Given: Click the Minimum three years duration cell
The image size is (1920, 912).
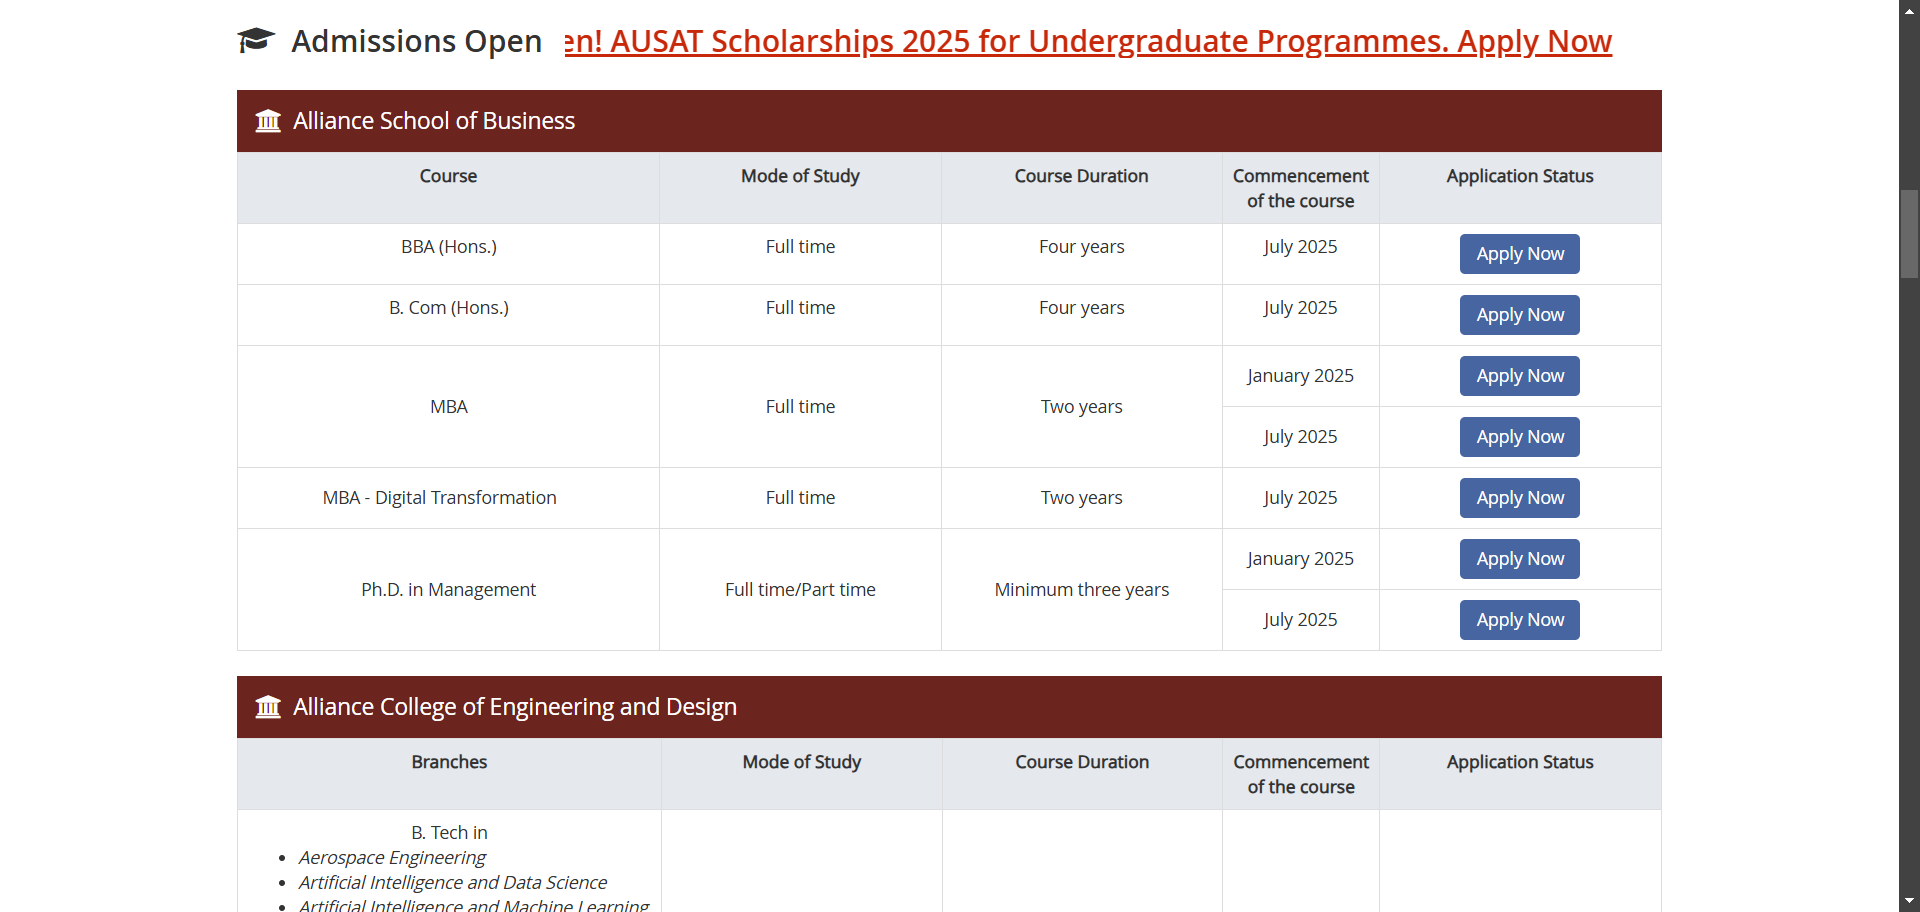Looking at the screenshot, I should click(1082, 590).
